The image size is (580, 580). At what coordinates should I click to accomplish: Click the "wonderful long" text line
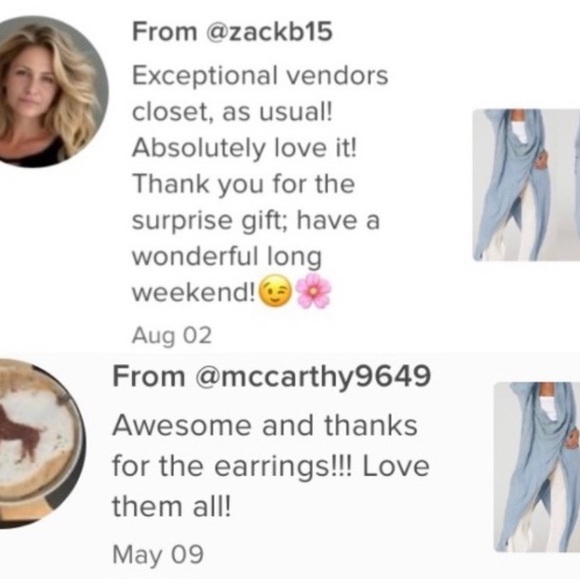point(227,256)
